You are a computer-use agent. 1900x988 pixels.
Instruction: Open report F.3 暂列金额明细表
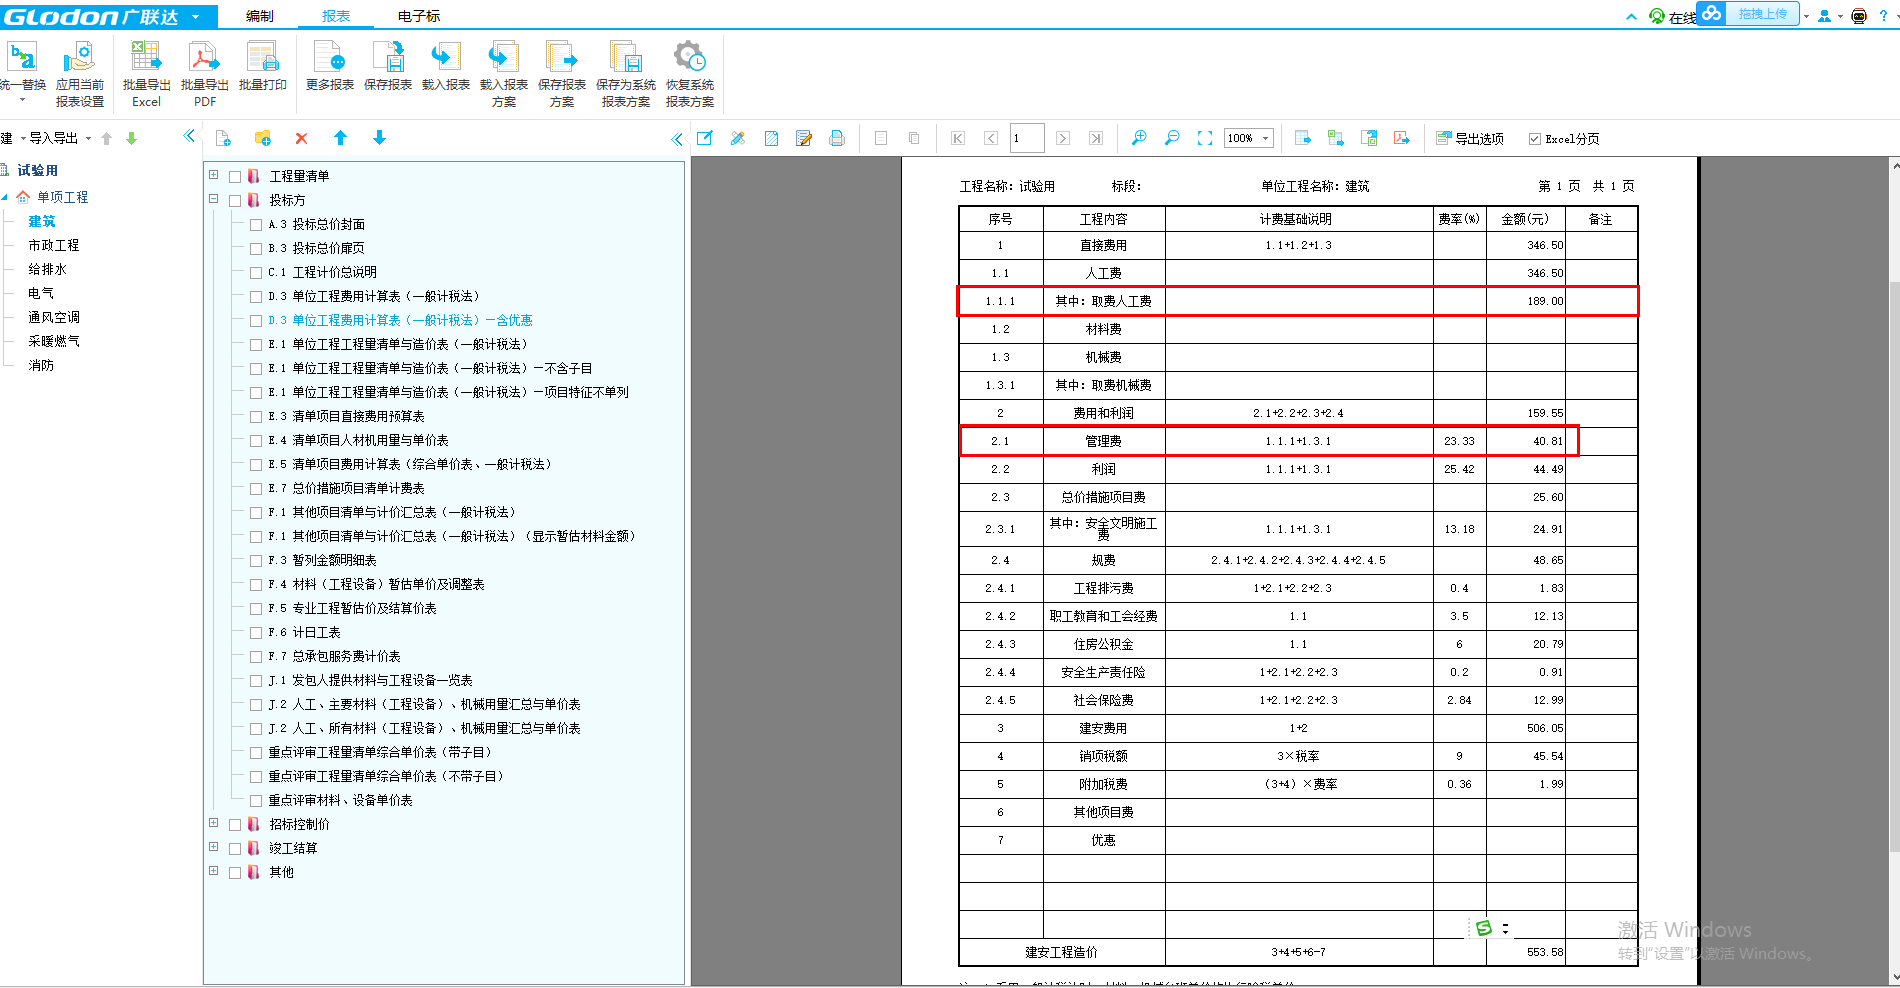tap(323, 560)
